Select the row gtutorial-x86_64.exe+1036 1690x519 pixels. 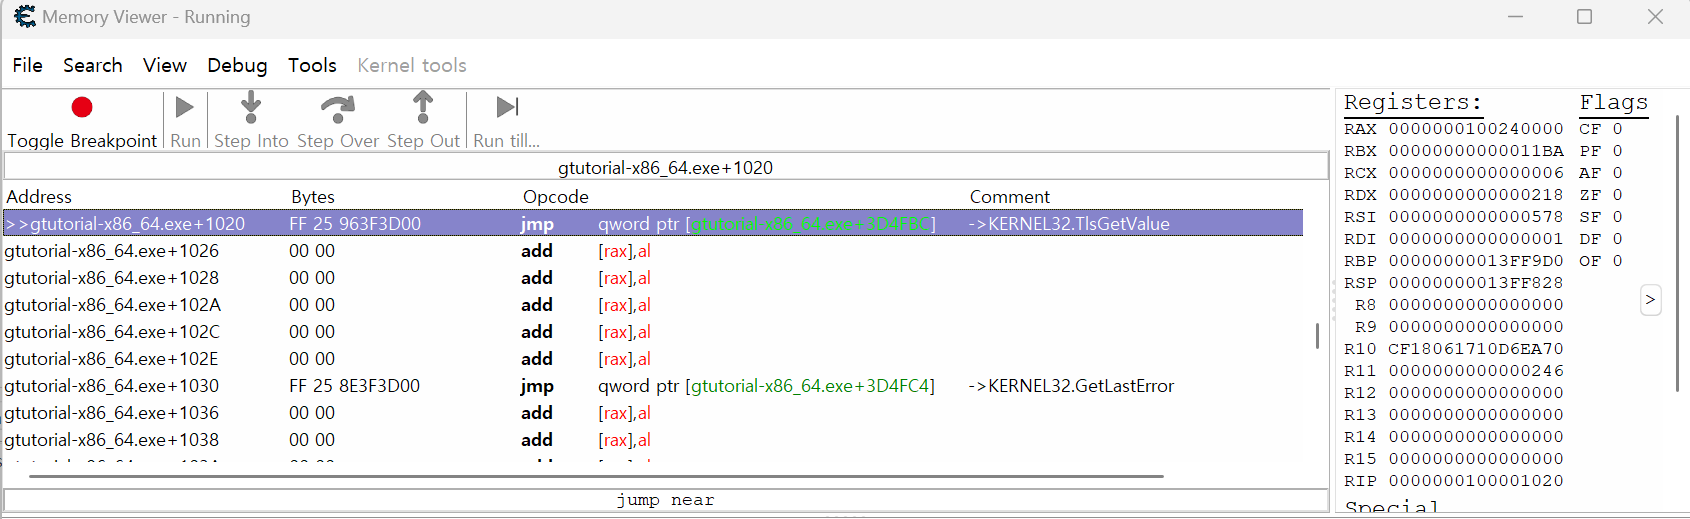pyautogui.click(x=653, y=413)
